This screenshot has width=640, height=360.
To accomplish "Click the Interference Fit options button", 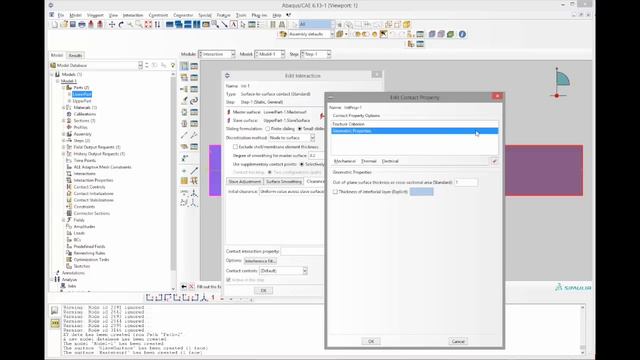I will pyautogui.click(x=260, y=261).
